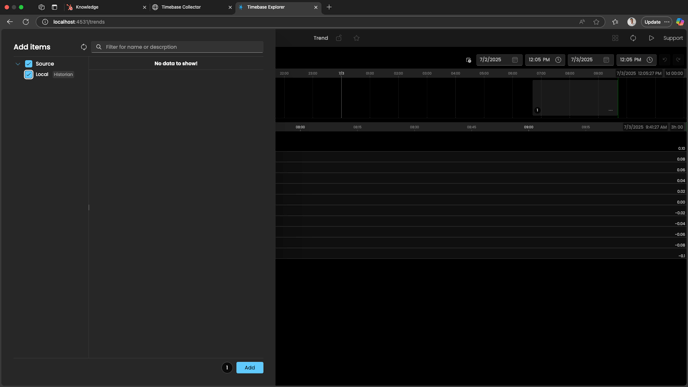The height and width of the screenshot is (387, 688).
Task: Click the Trend share icon
Action: point(339,38)
